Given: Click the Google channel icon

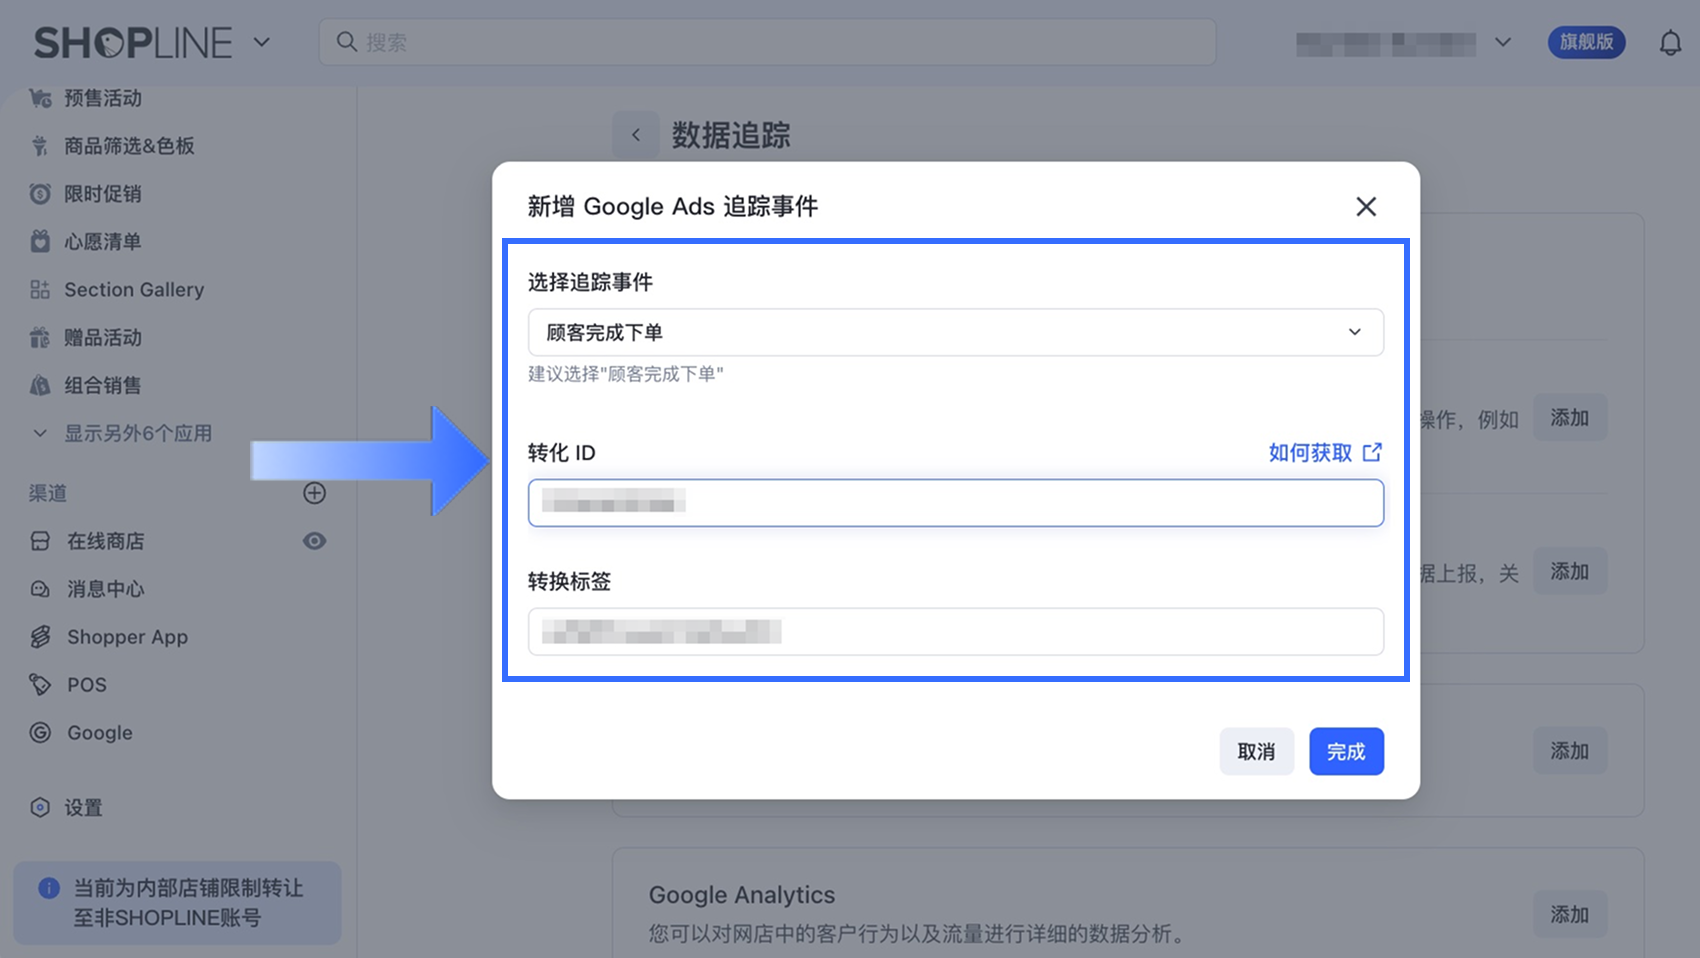Looking at the screenshot, I should [40, 733].
